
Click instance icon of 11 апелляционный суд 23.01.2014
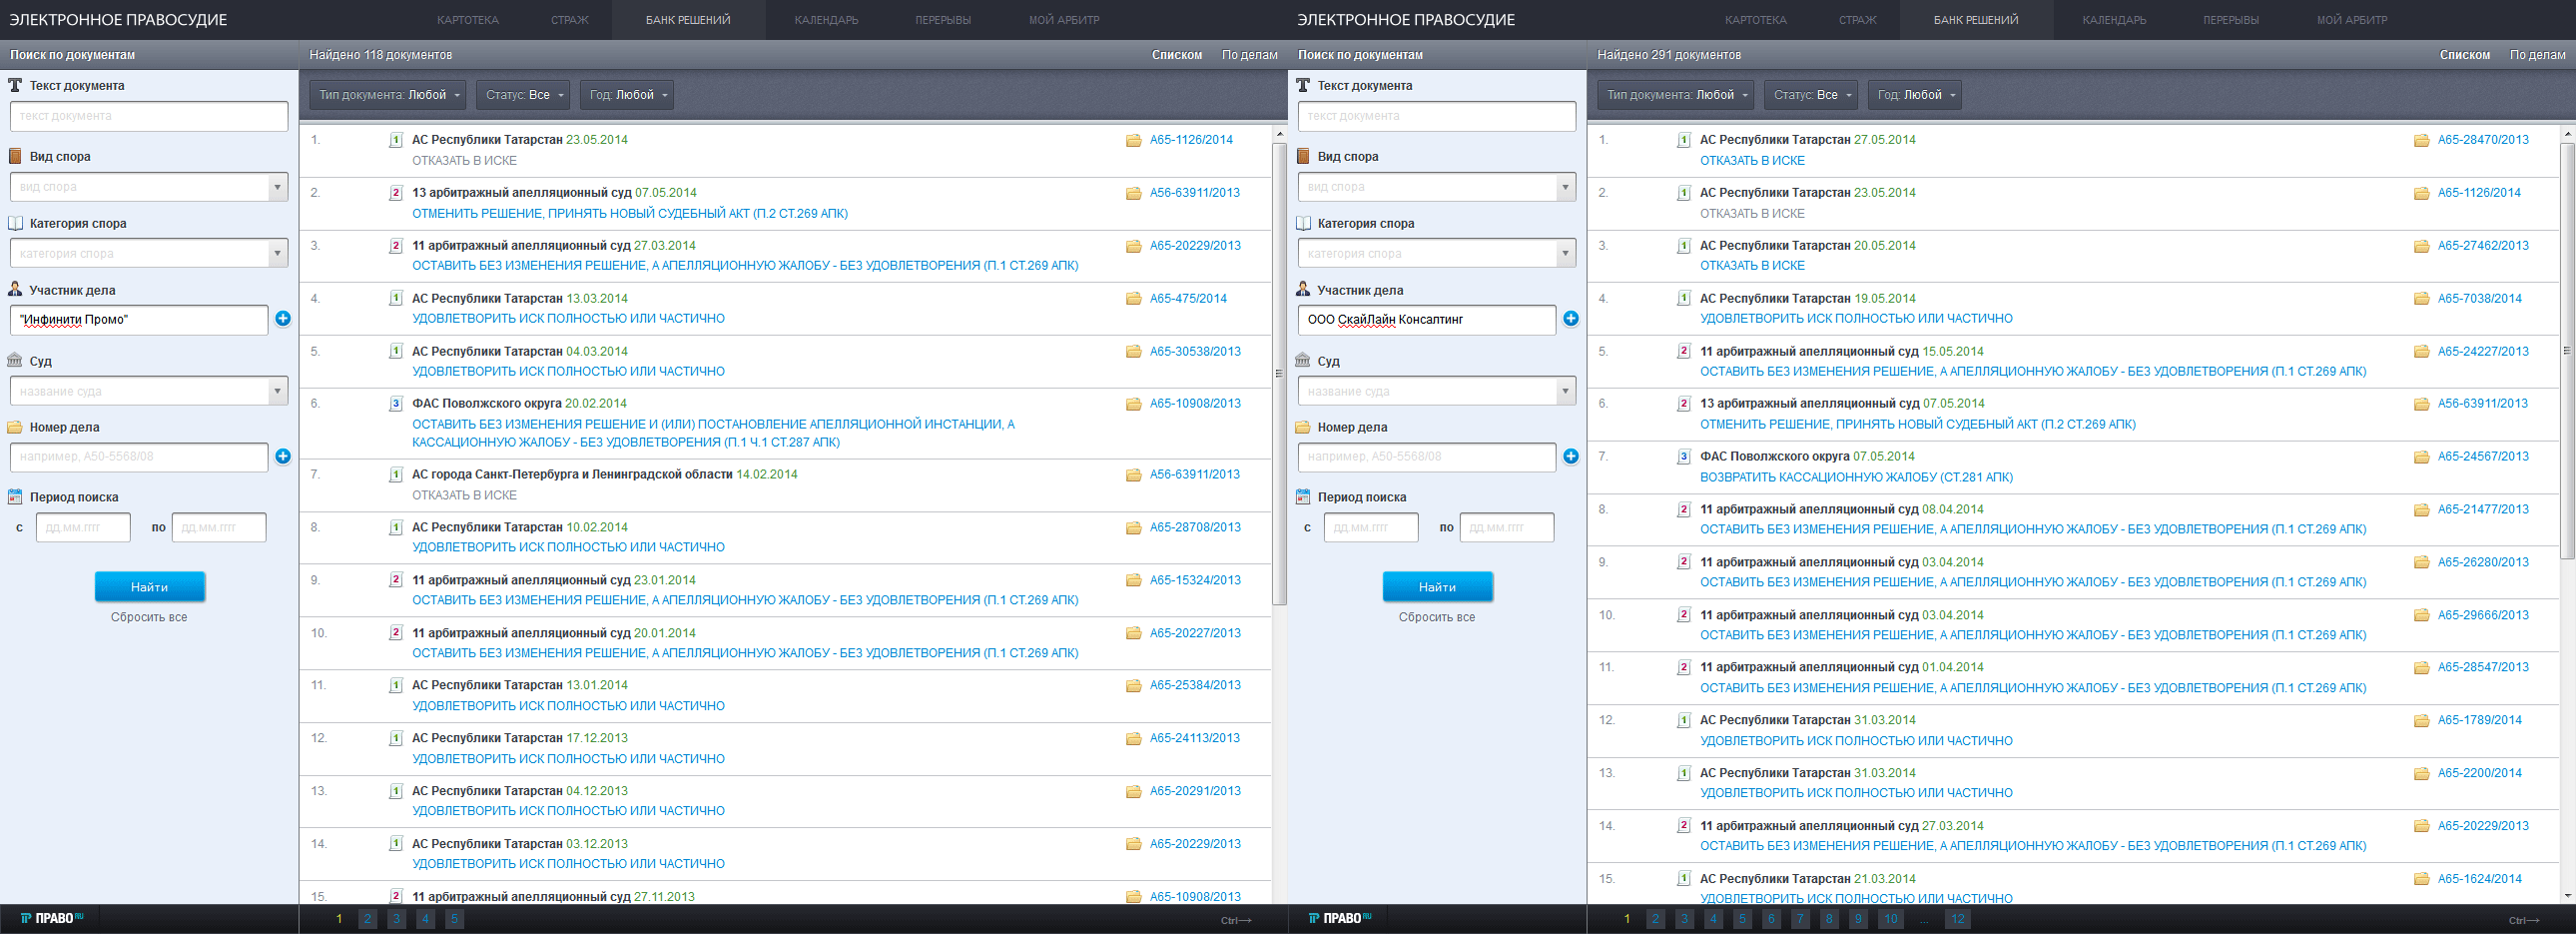[396, 580]
